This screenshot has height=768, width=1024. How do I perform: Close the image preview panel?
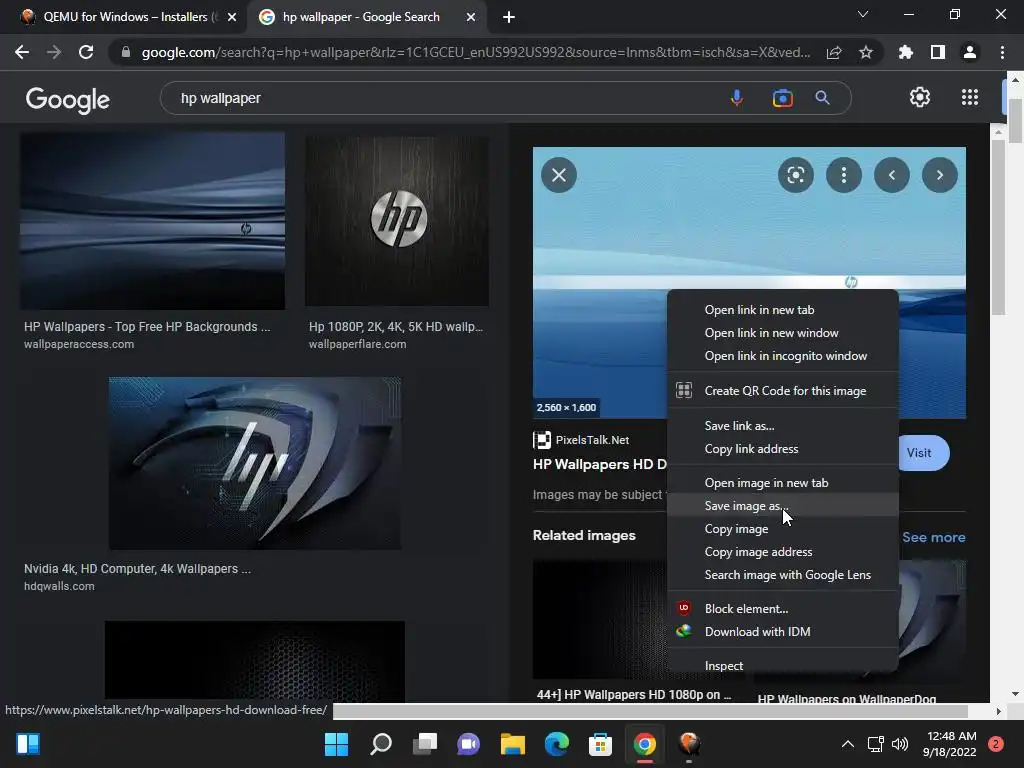coord(559,175)
